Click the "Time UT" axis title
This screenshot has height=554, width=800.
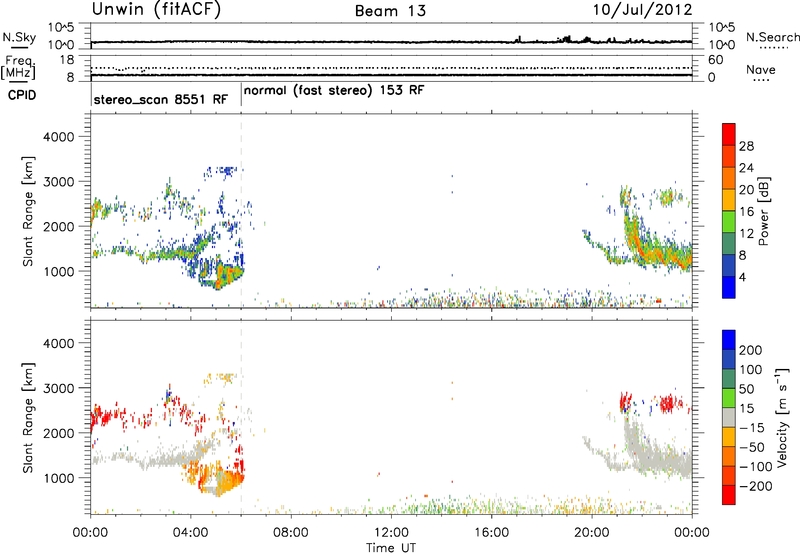tap(391, 548)
